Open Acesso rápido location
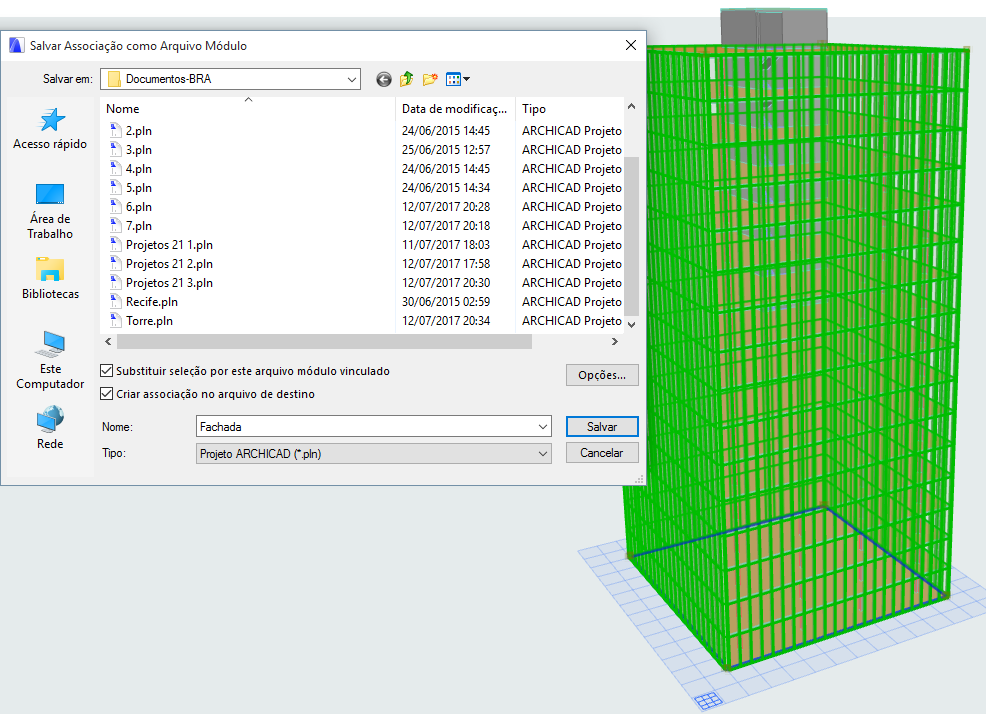 50,129
